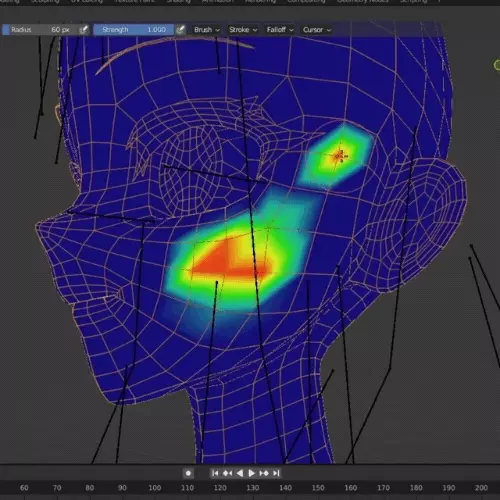Expand the Stroke options dropdown
500x500 pixels.
coord(243,30)
